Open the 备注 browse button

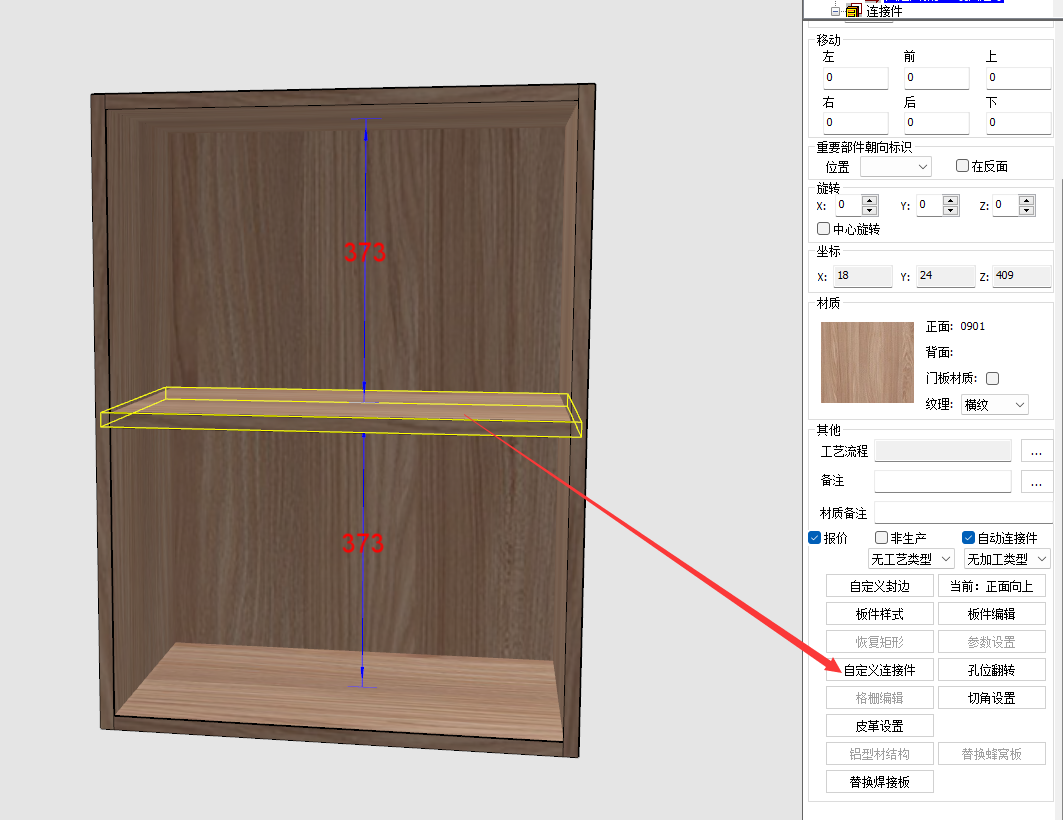tap(1036, 481)
